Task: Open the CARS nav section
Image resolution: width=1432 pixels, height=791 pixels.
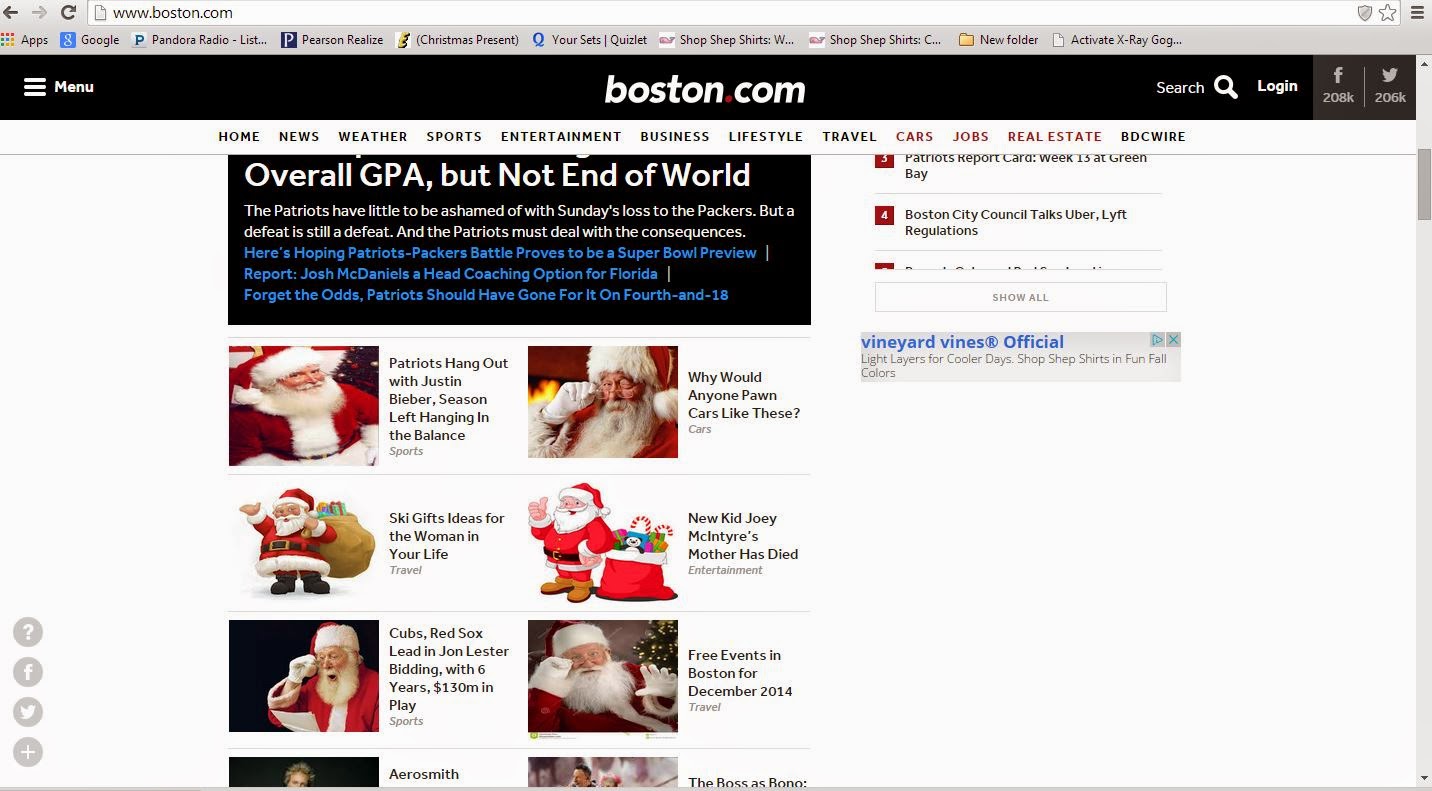Action: [915, 137]
